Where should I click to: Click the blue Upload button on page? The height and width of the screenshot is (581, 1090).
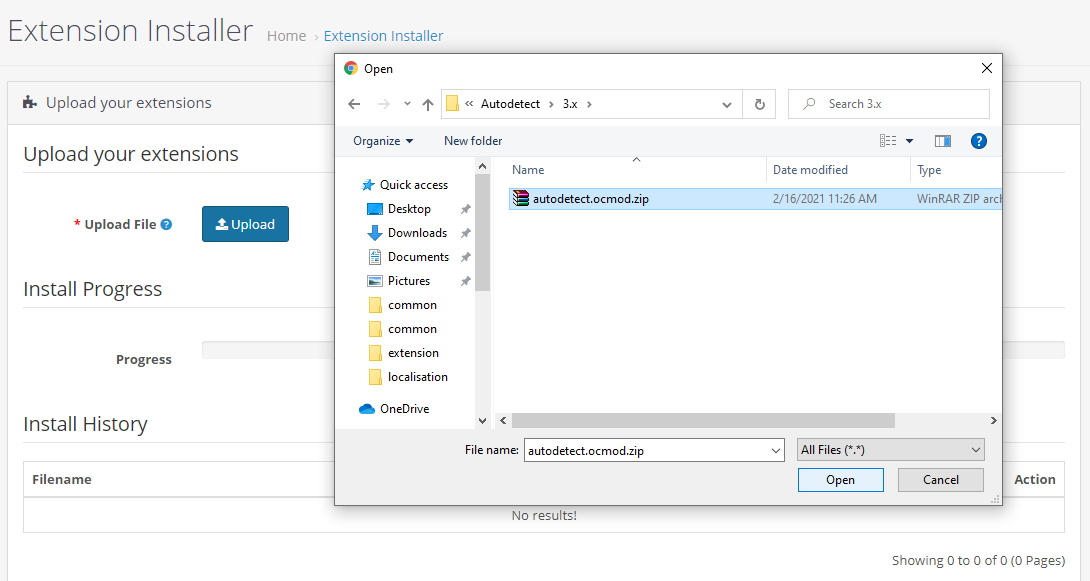pyautogui.click(x=245, y=224)
